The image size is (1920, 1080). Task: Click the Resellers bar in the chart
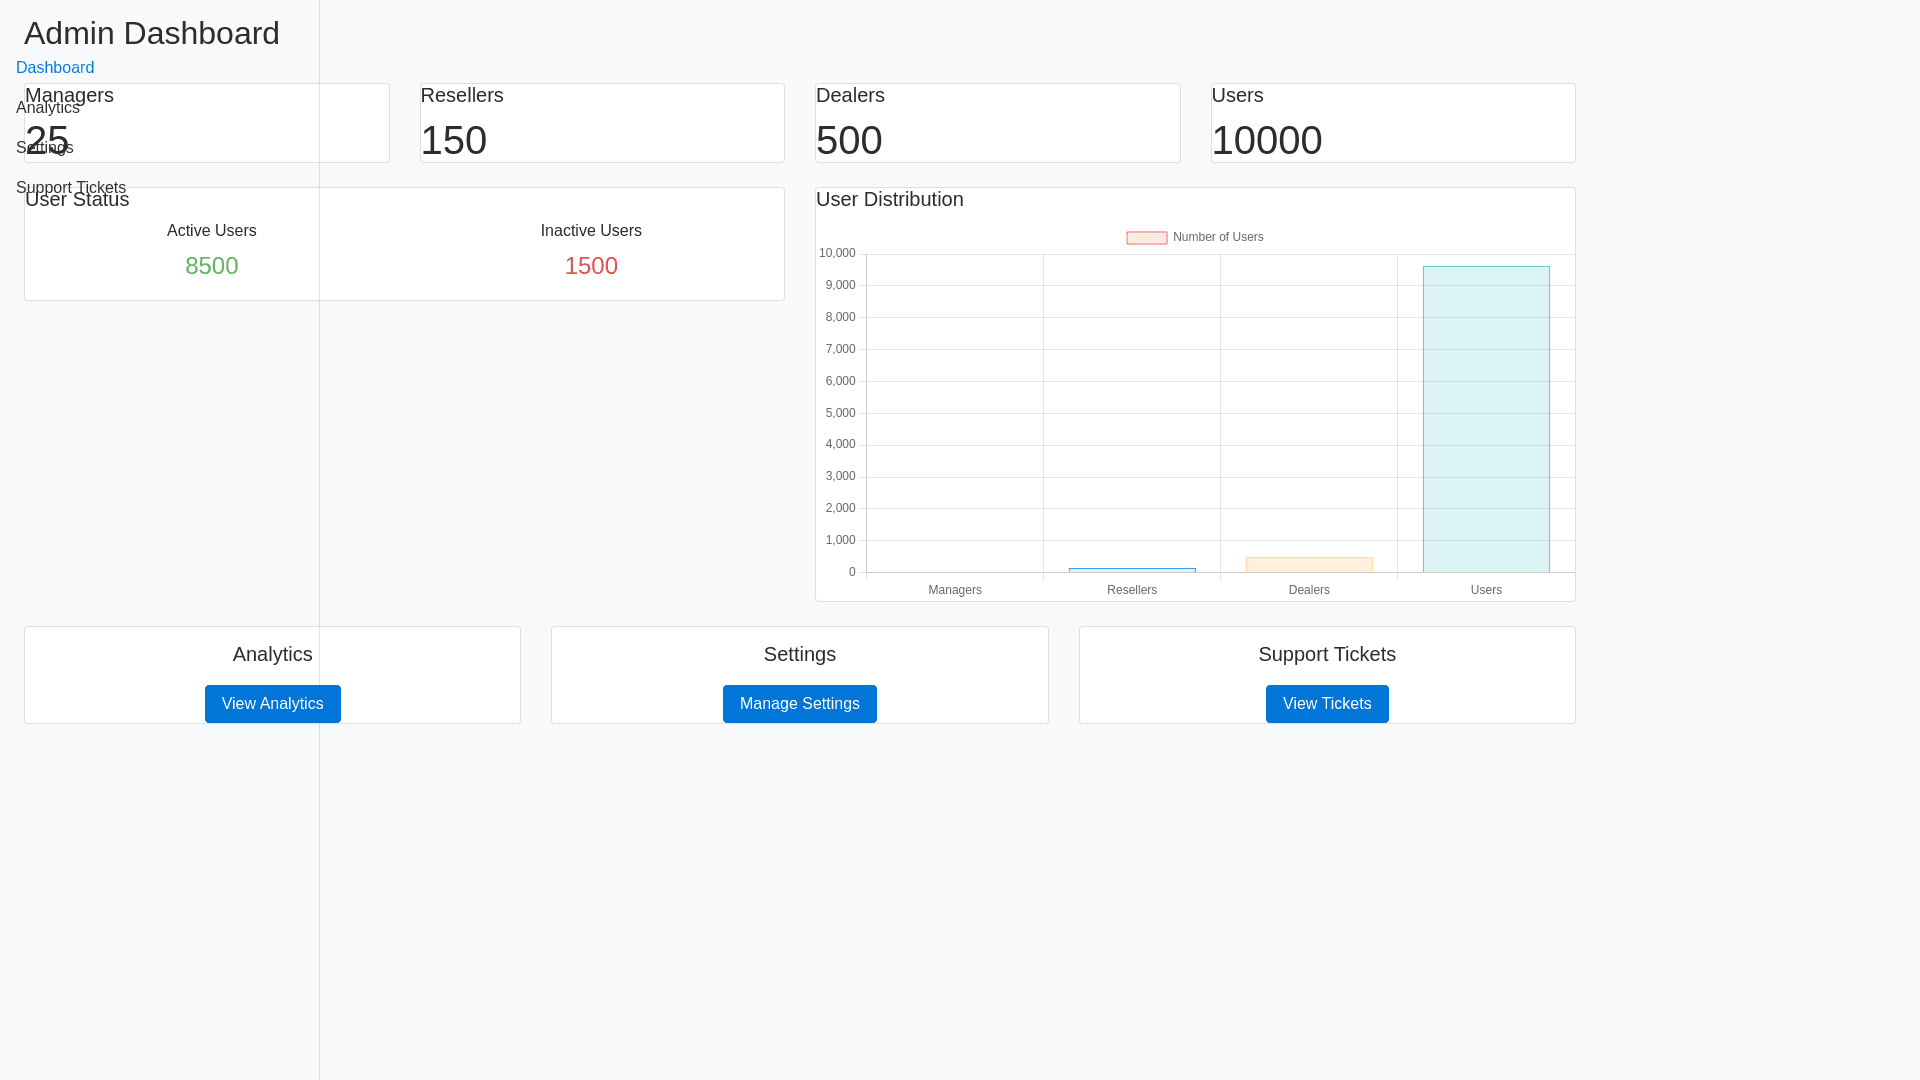click(x=1131, y=570)
